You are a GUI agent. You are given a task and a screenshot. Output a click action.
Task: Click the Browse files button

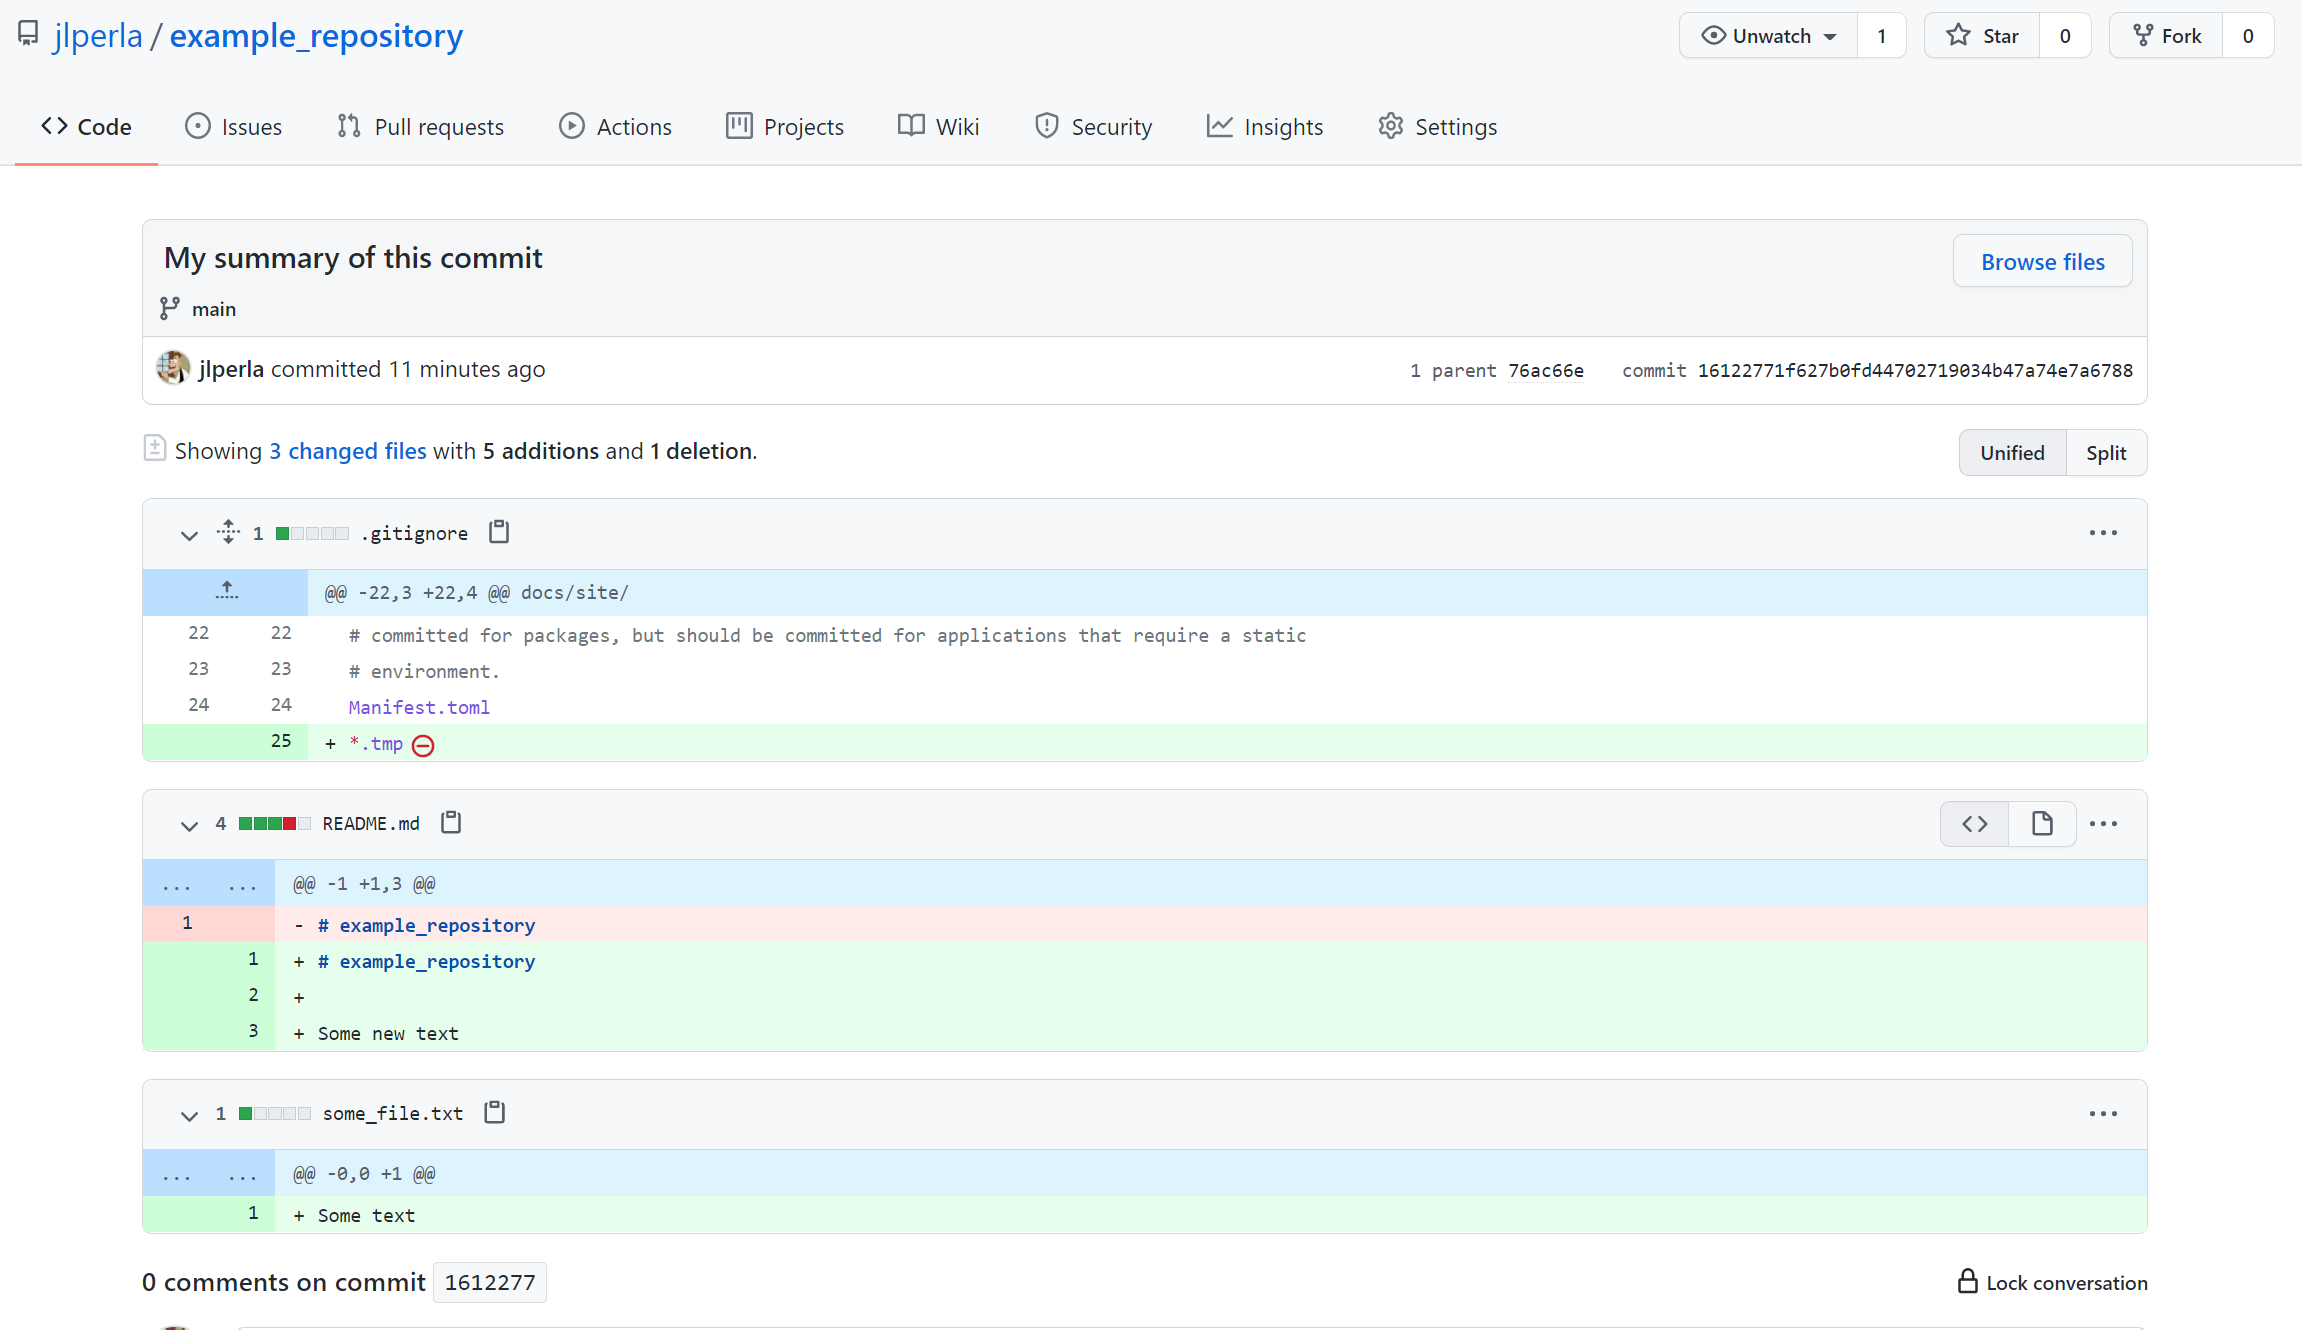pos(2042,262)
